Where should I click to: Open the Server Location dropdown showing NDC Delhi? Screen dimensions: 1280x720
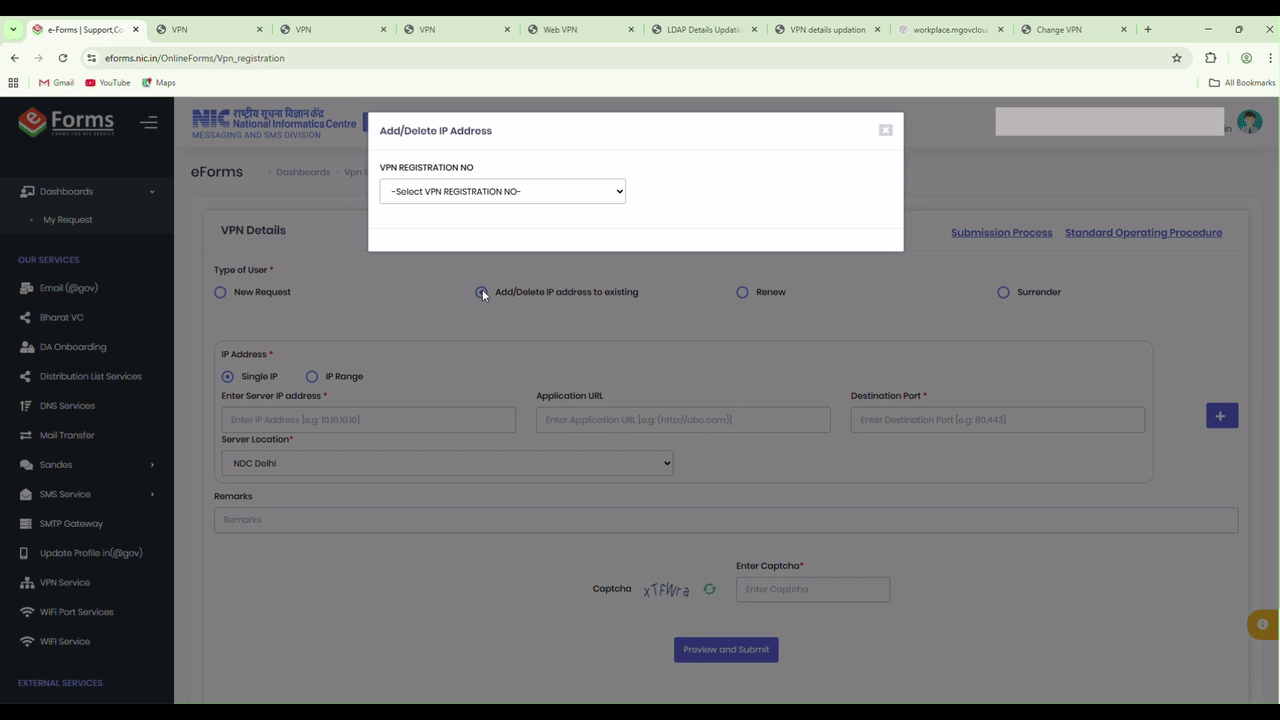tap(447, 463)
